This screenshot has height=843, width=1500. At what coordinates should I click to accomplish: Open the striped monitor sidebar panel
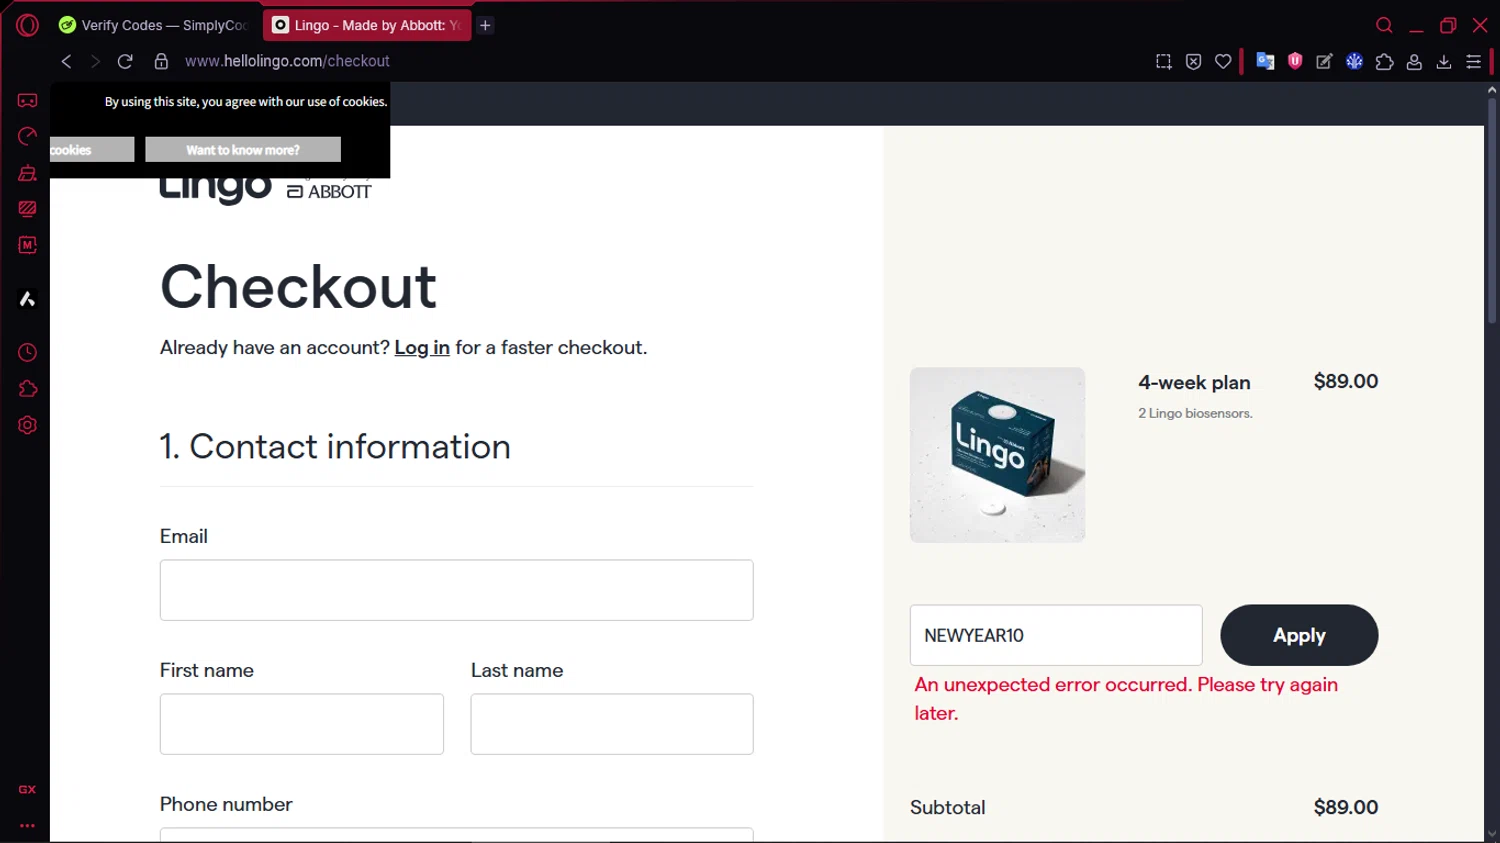click(27, 209)
